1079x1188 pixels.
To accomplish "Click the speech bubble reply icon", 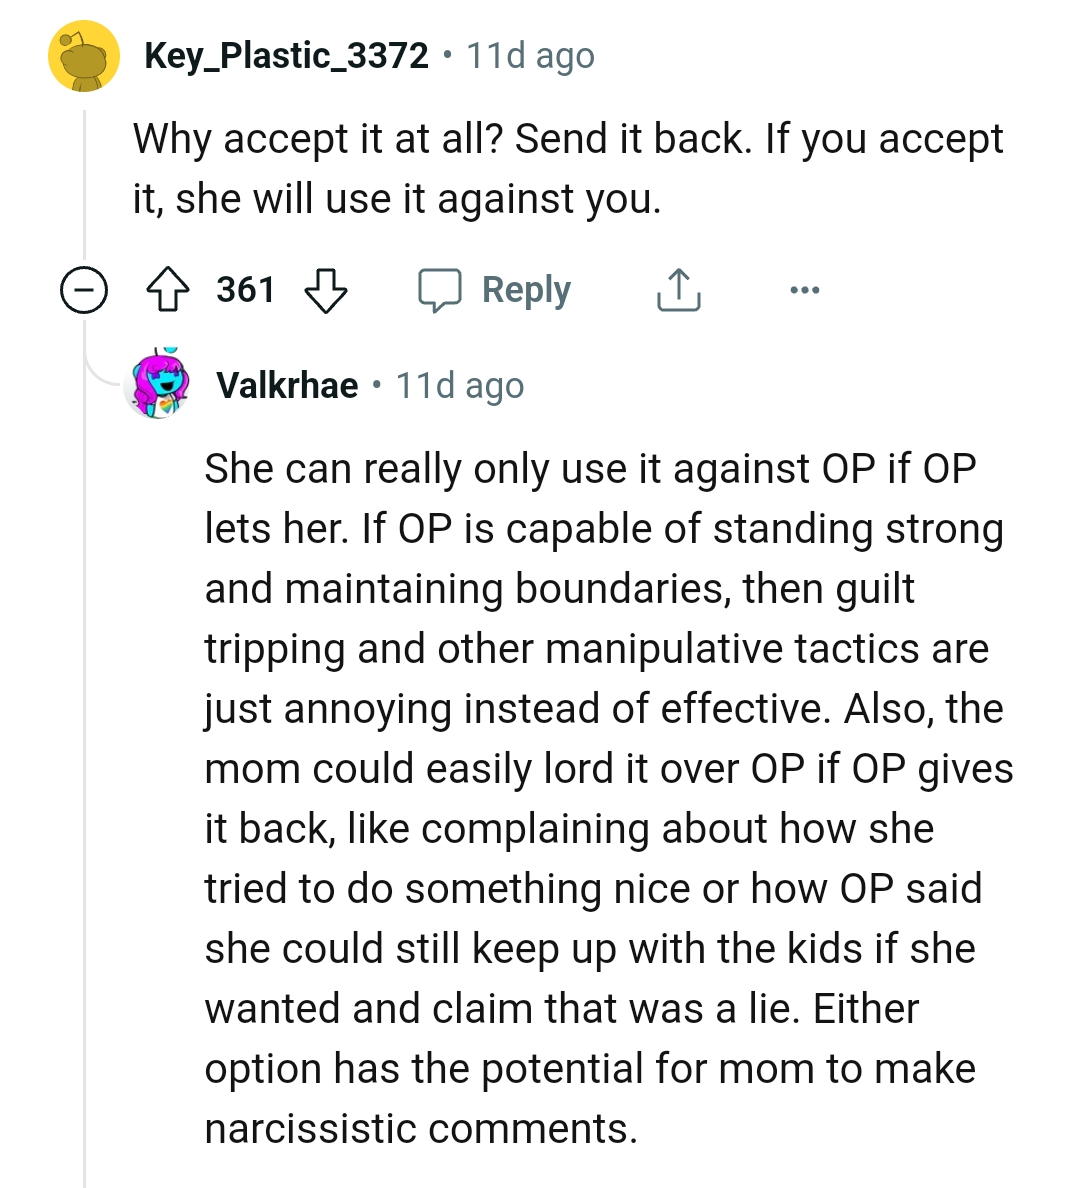I will 440,291.
